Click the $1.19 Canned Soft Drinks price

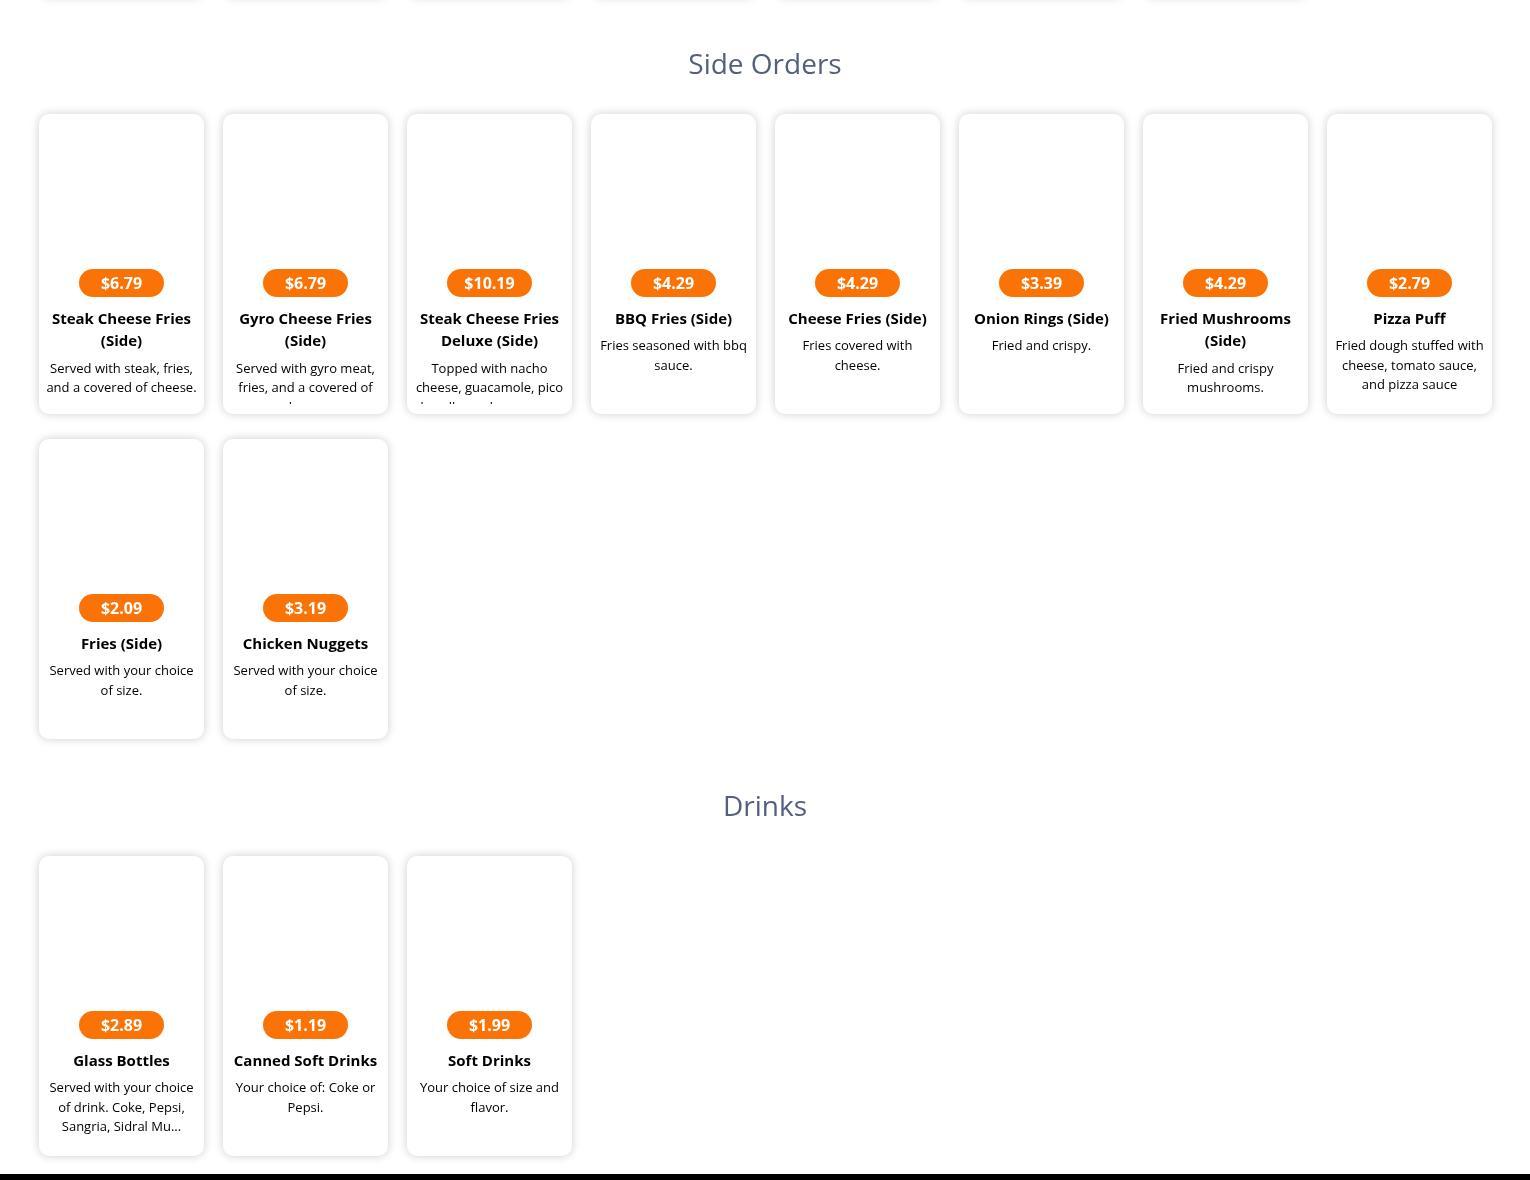[305, 1025]
